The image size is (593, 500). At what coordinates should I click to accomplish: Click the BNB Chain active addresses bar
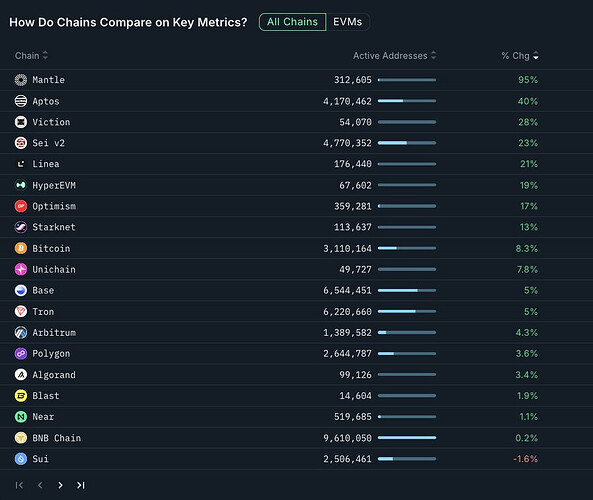click(x=407, y=438)
